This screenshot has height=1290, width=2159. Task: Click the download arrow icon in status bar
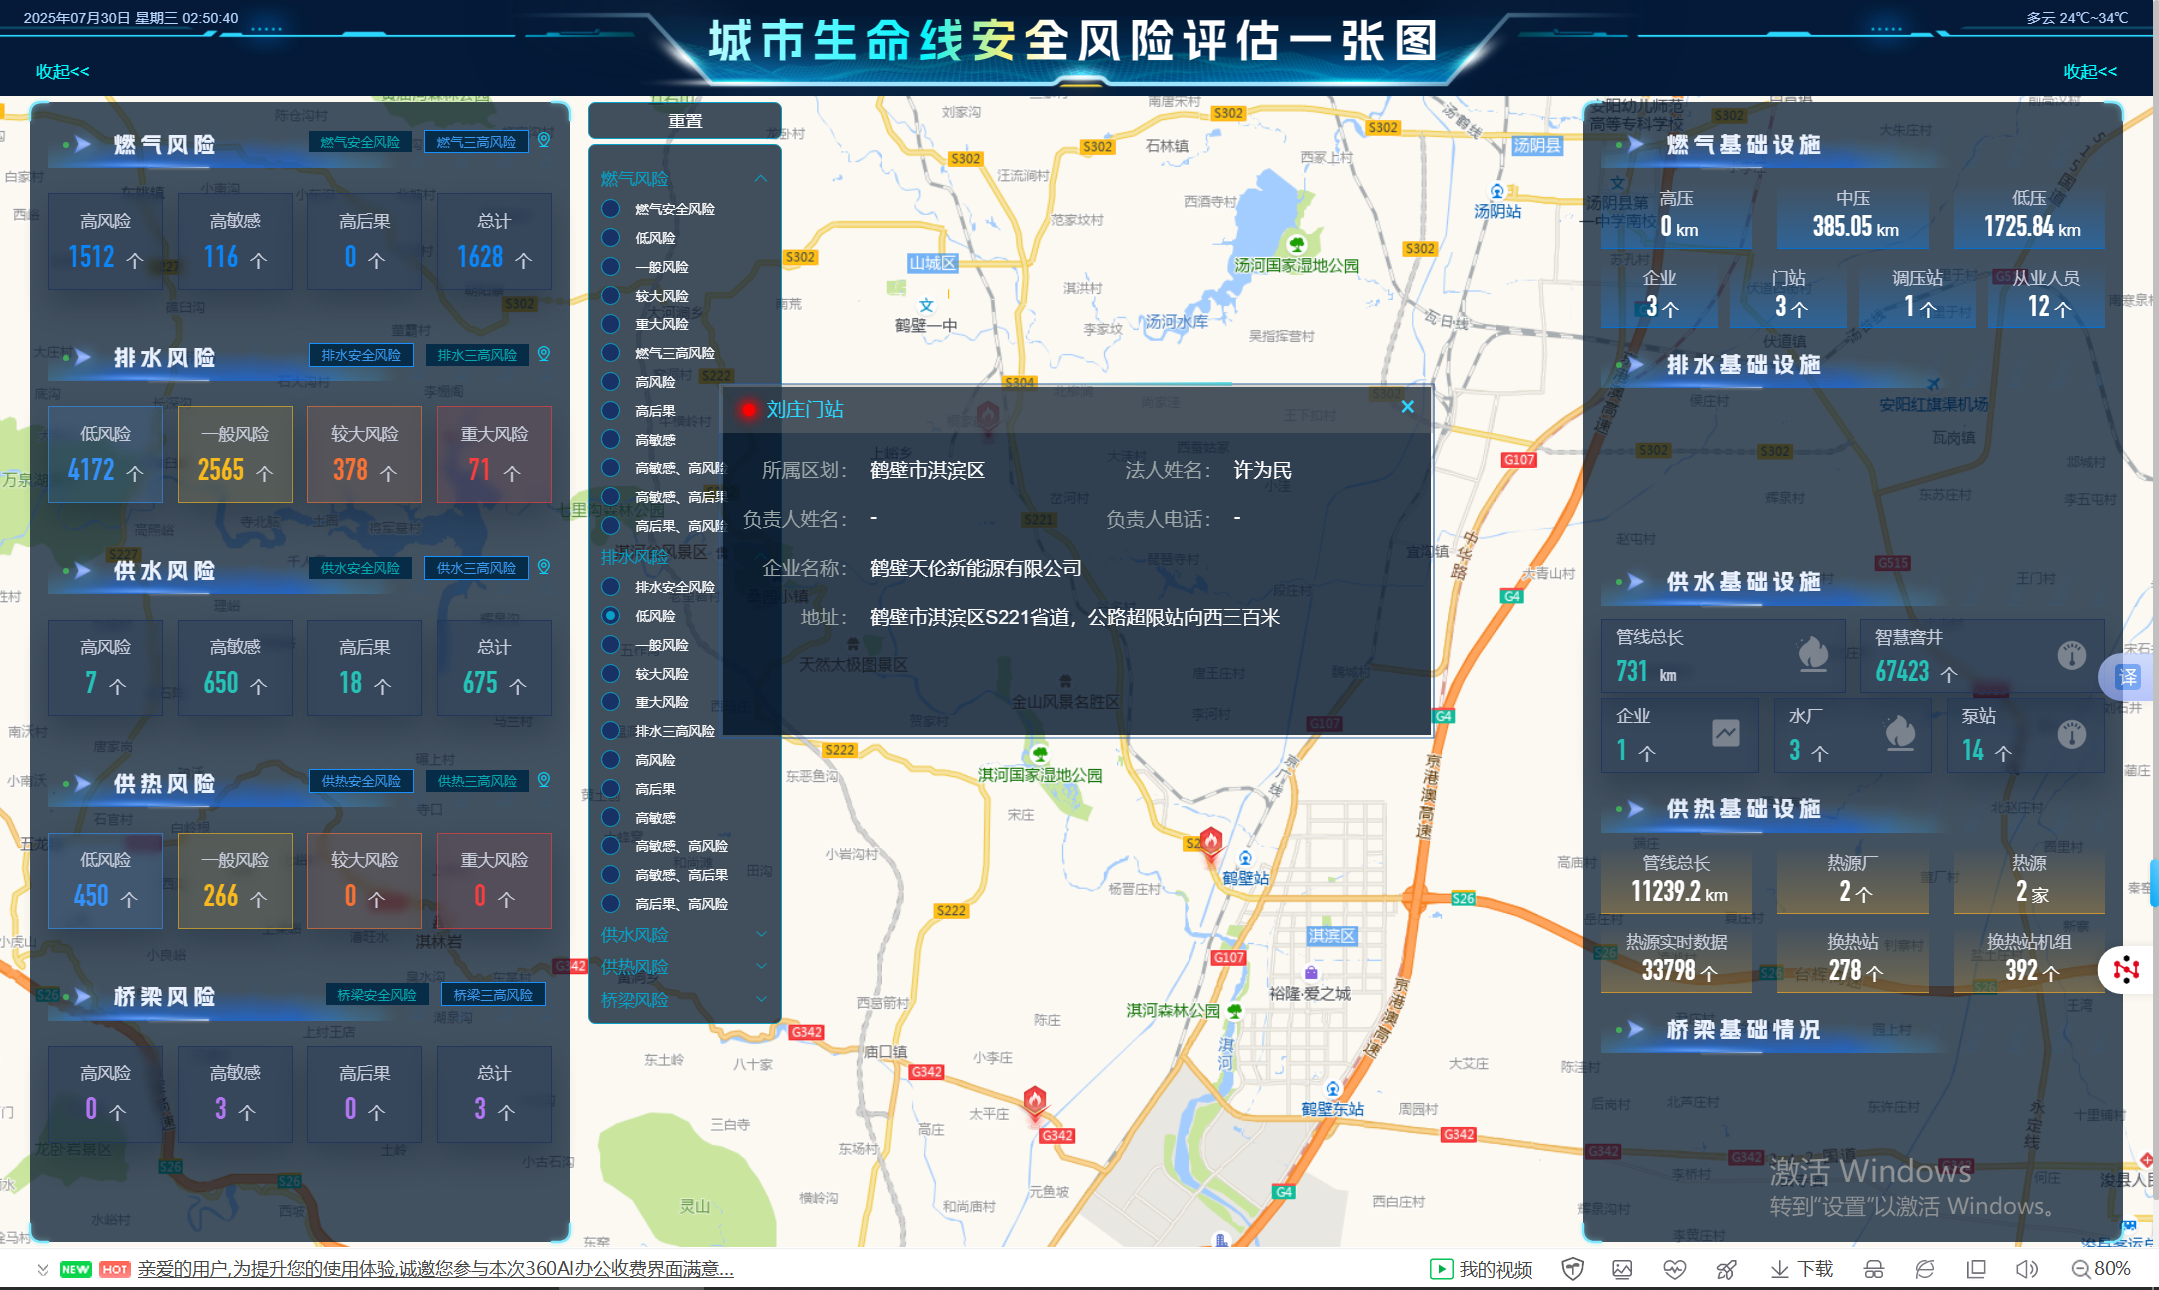[x=1780, y=1269]
